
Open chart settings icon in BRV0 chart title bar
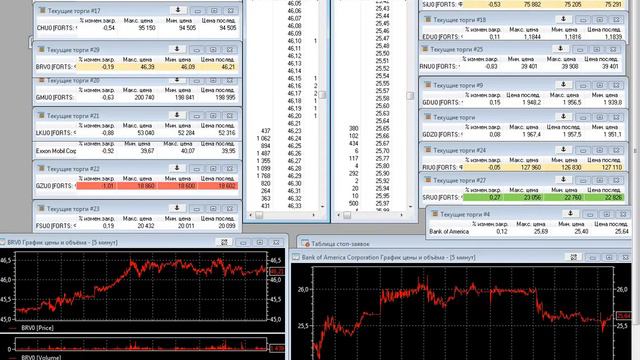(224, 242)
